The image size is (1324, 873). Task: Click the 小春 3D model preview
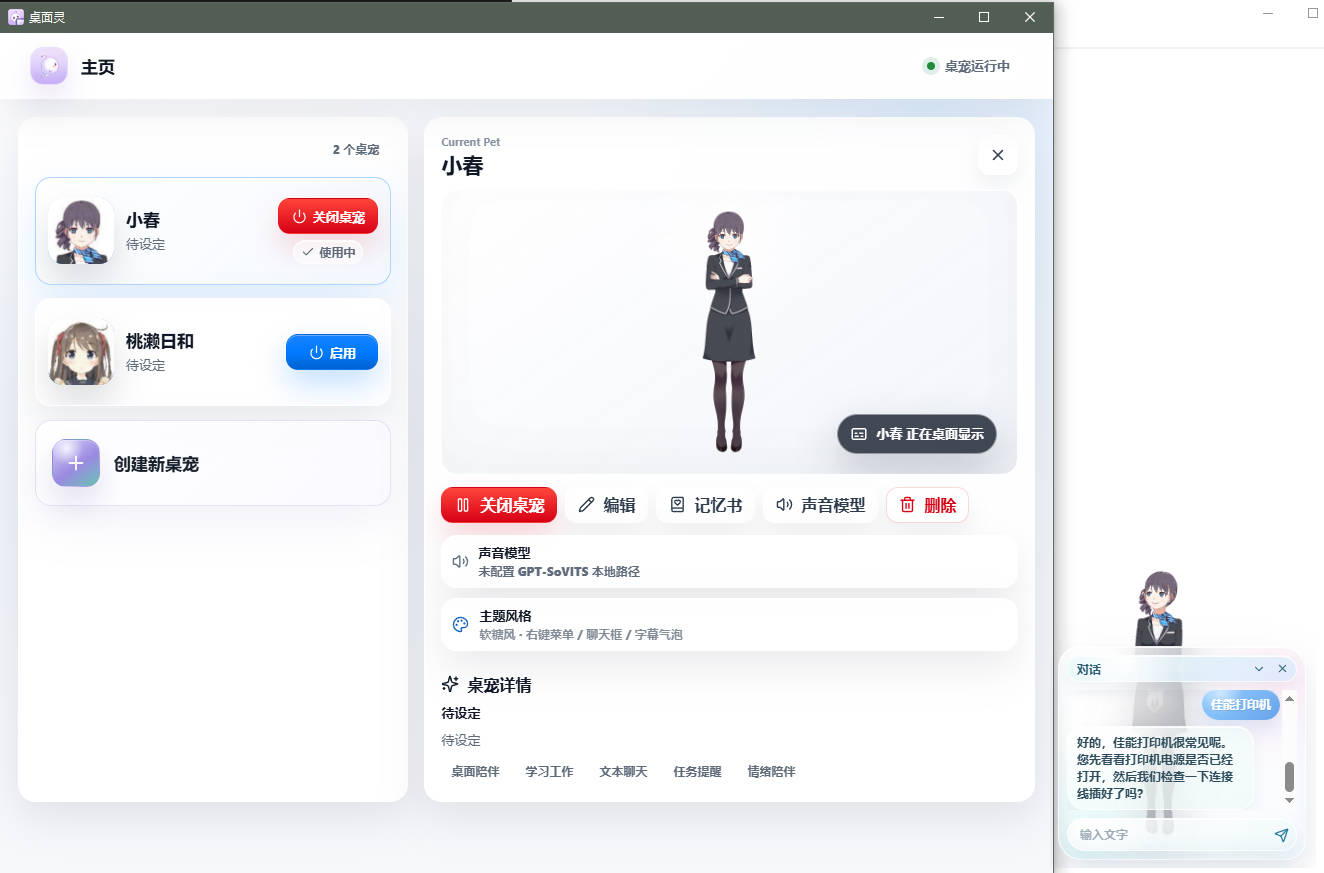[x=729, y=332]
